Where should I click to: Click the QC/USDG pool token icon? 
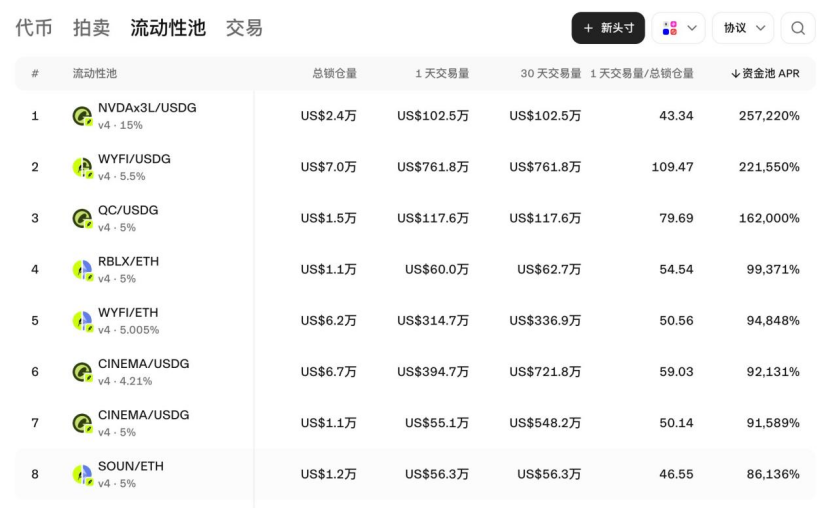pos(83,219)
